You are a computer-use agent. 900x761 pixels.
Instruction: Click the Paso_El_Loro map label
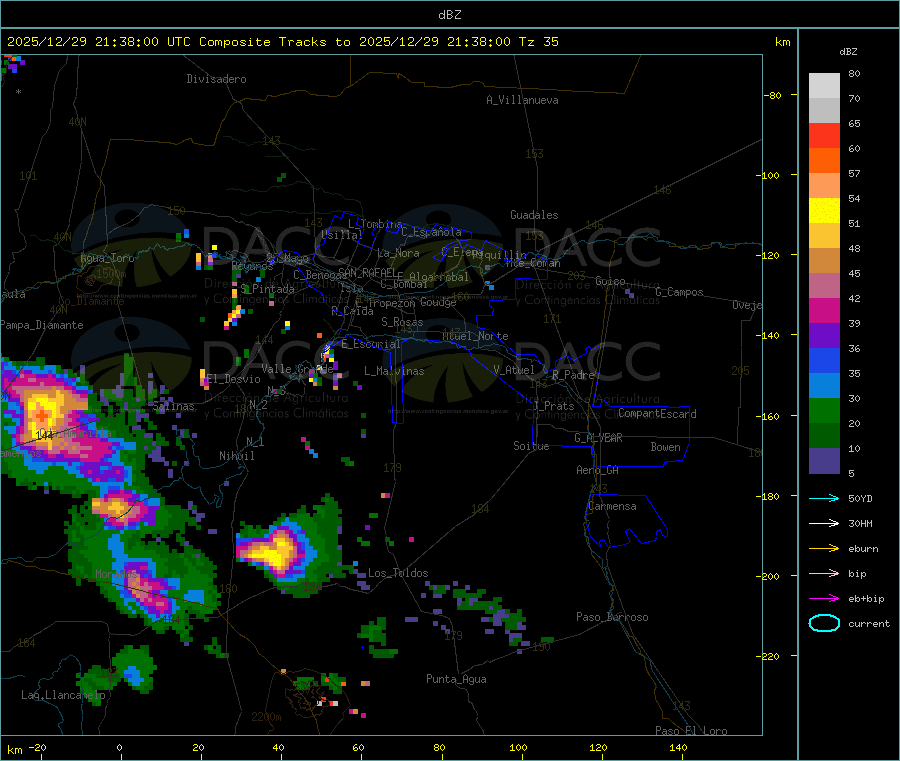(x=692, y=731)
